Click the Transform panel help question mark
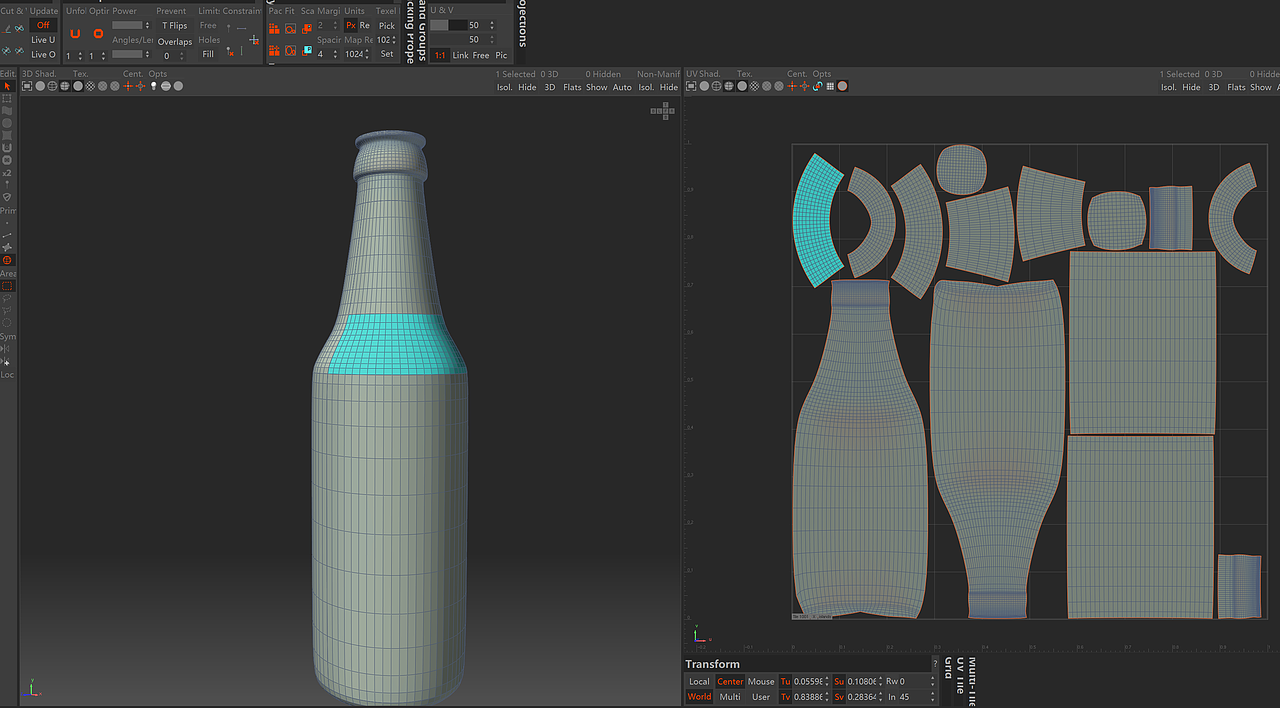The height and width of the screenshot is (708, 1280). [935, 664]
